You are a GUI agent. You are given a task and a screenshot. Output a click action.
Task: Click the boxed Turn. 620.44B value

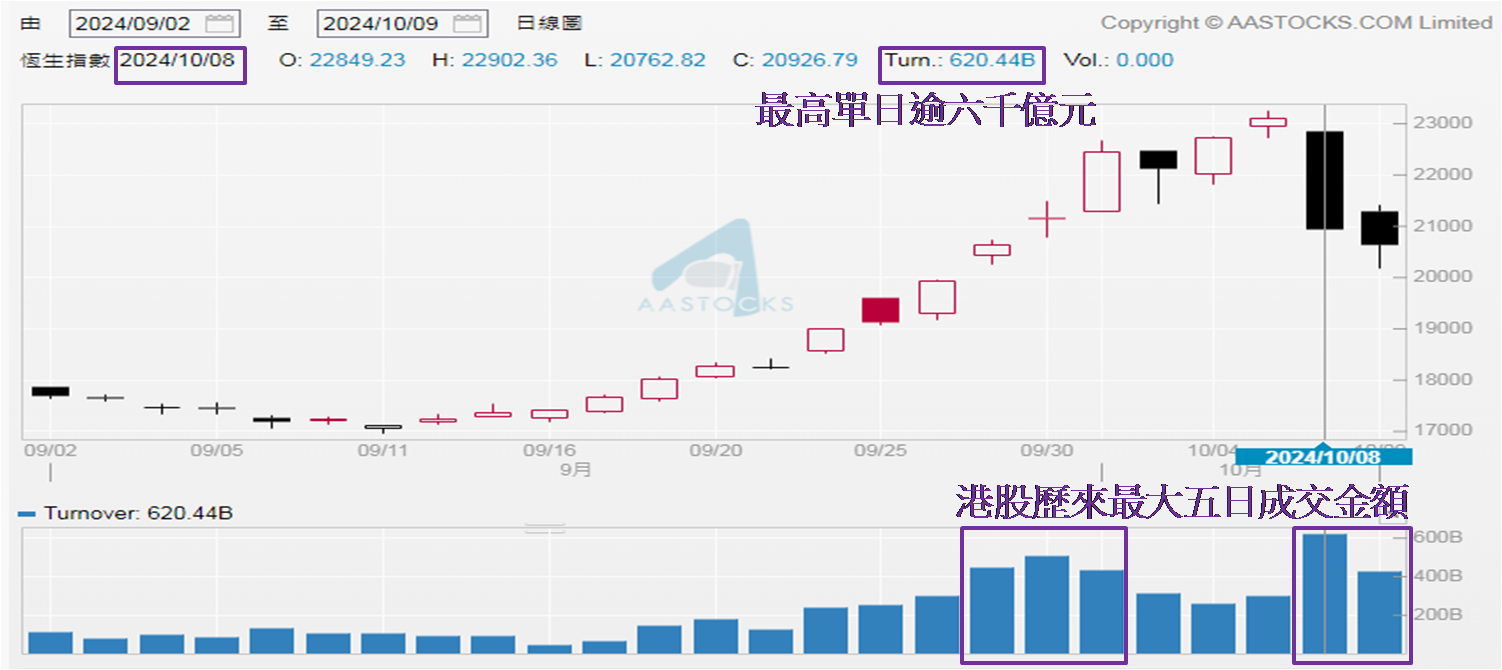pyautogui.click(x=962, y=61)
